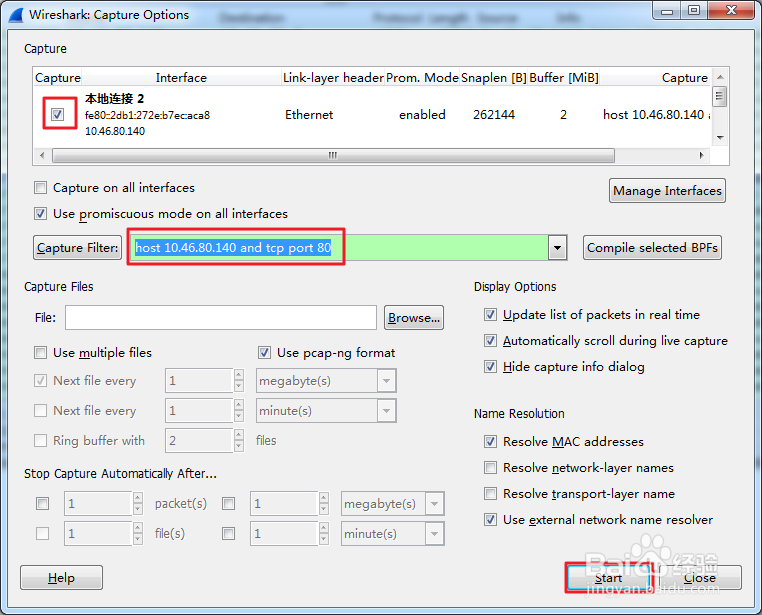Viewport: 762px width, 615px height.
Task: Click the Start capture button
Action: 608,578
